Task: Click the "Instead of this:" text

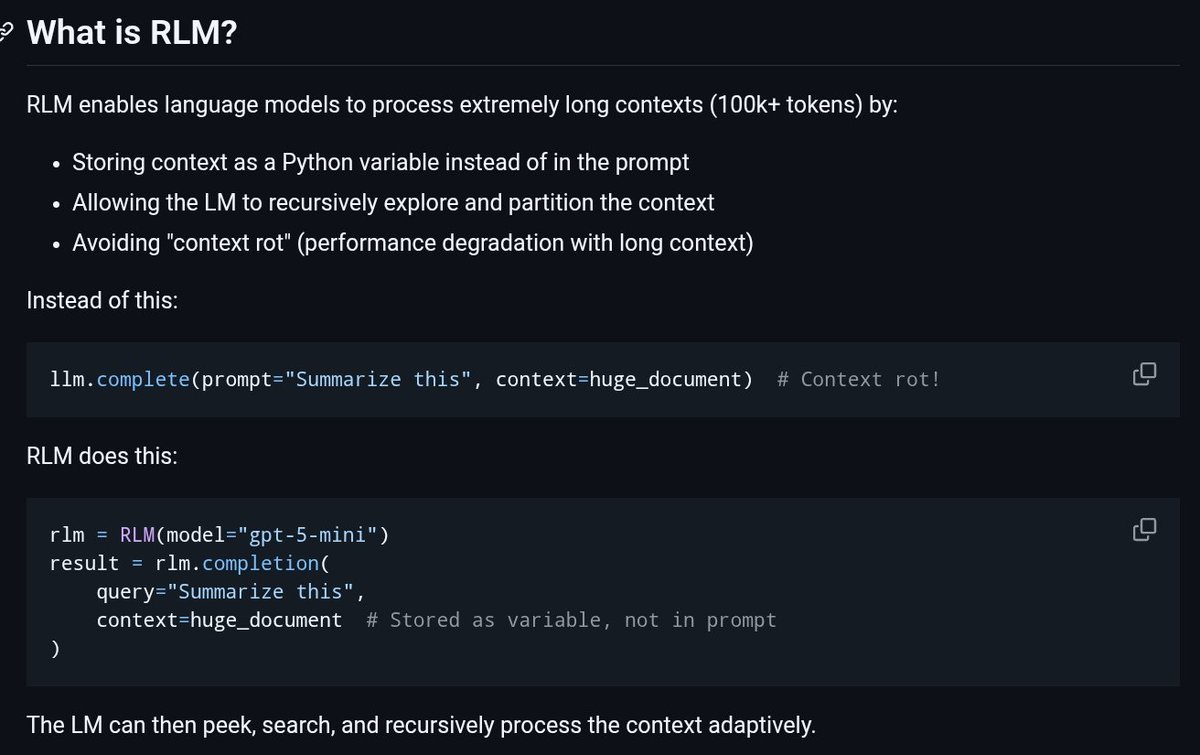Action: pyautogui.click(x=102, y=300)
